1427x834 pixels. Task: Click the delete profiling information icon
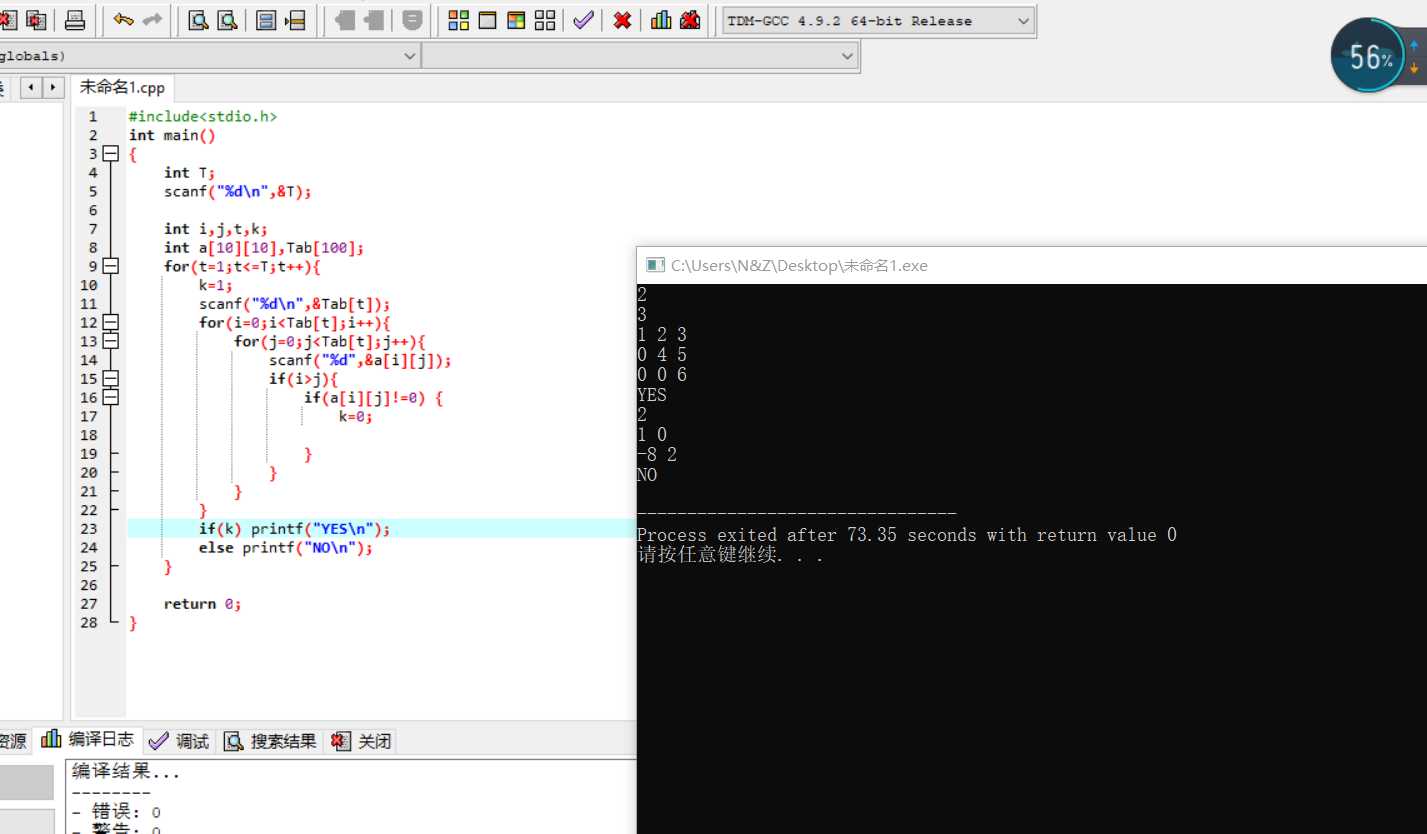coord(689,20)
